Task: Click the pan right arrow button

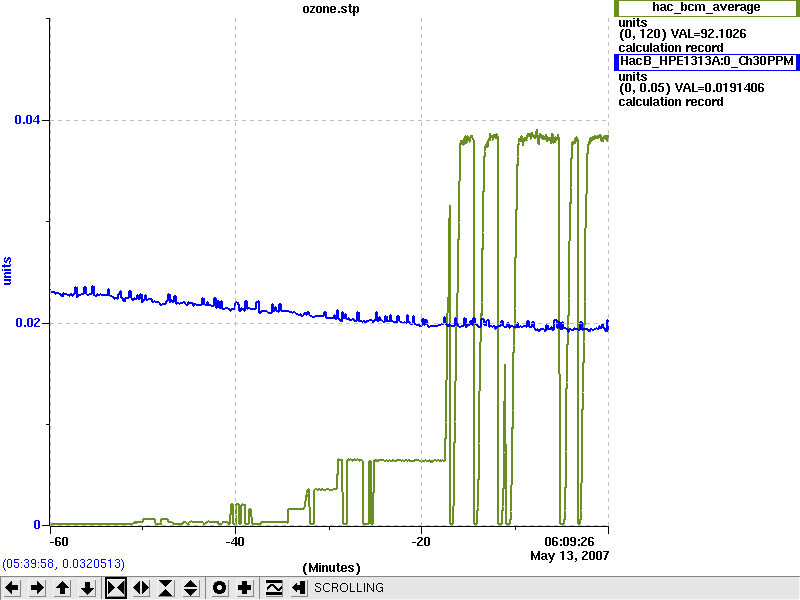Action: pos(37,588)
